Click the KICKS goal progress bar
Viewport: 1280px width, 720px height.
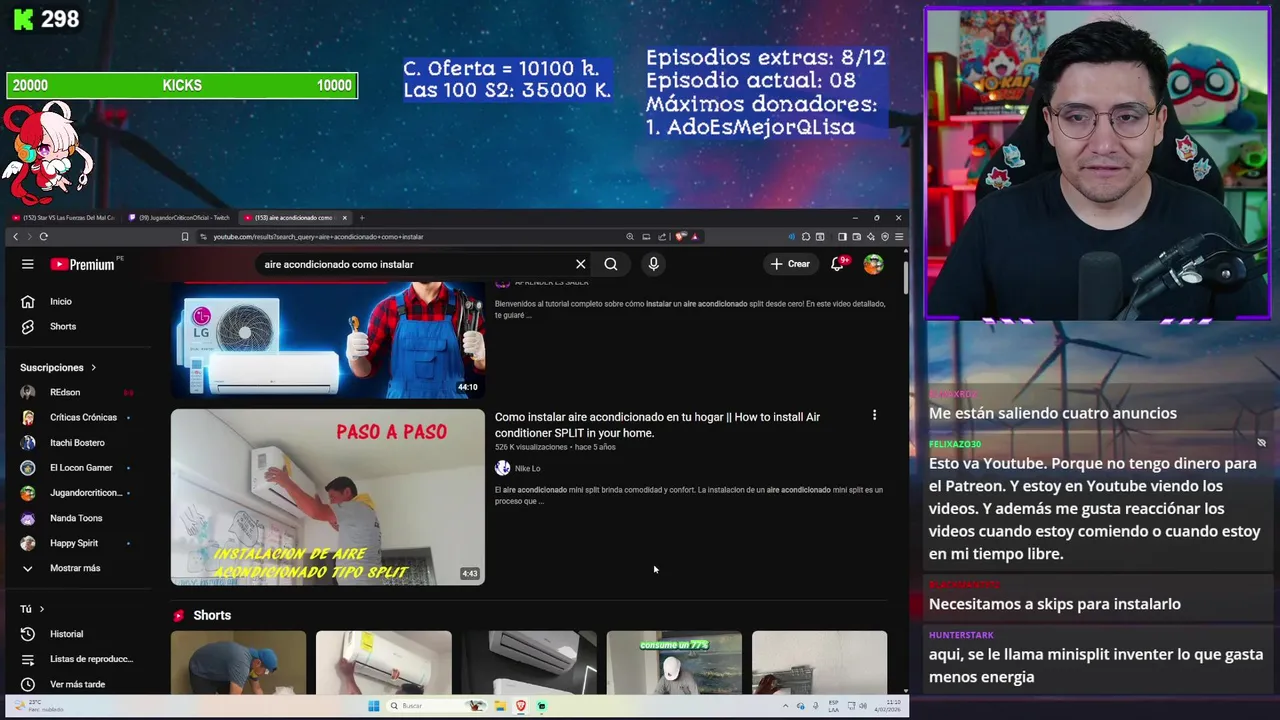click(x=181, y=85)
